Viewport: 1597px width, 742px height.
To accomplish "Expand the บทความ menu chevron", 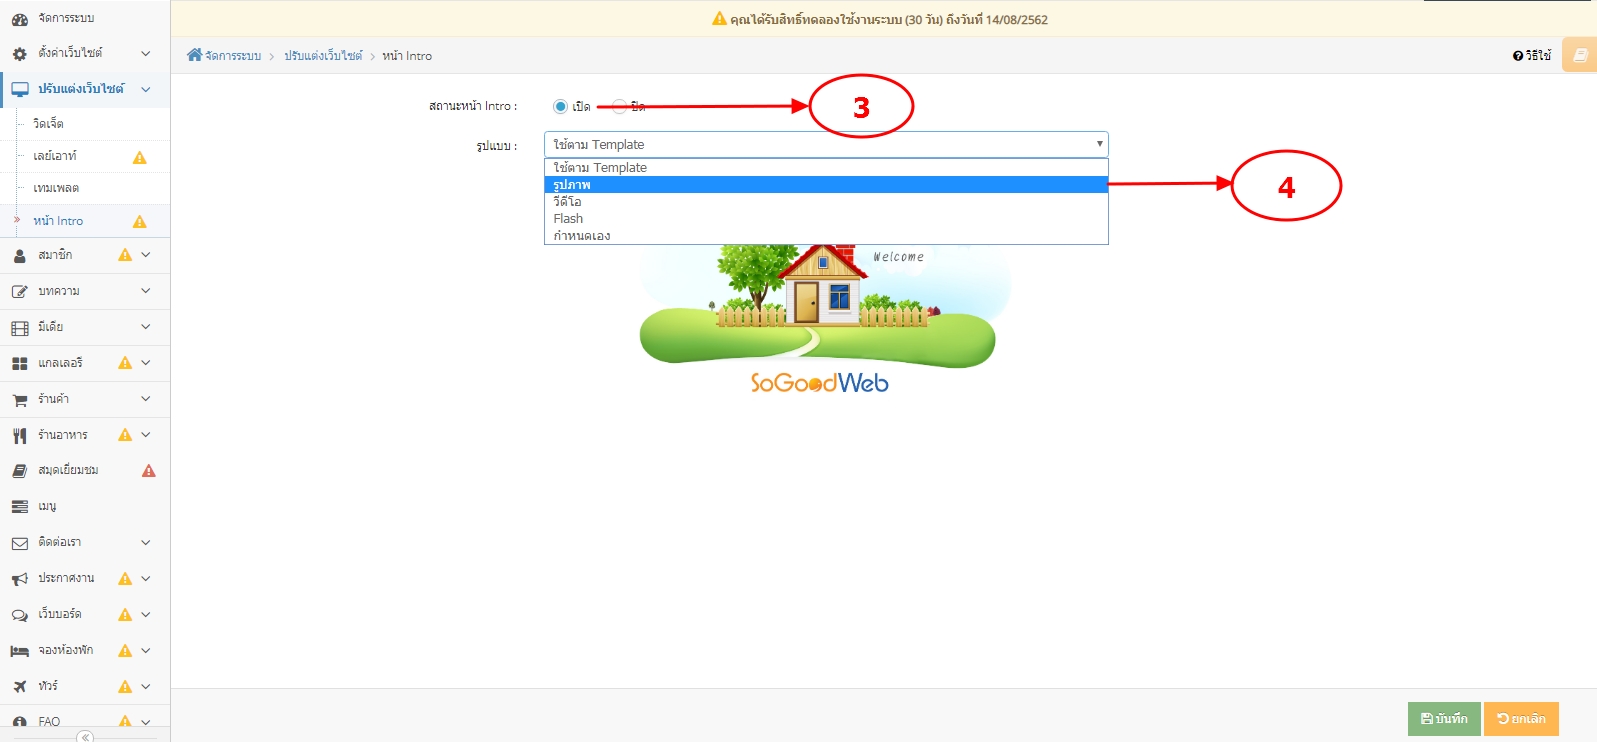I will click(x=146, y=291).
